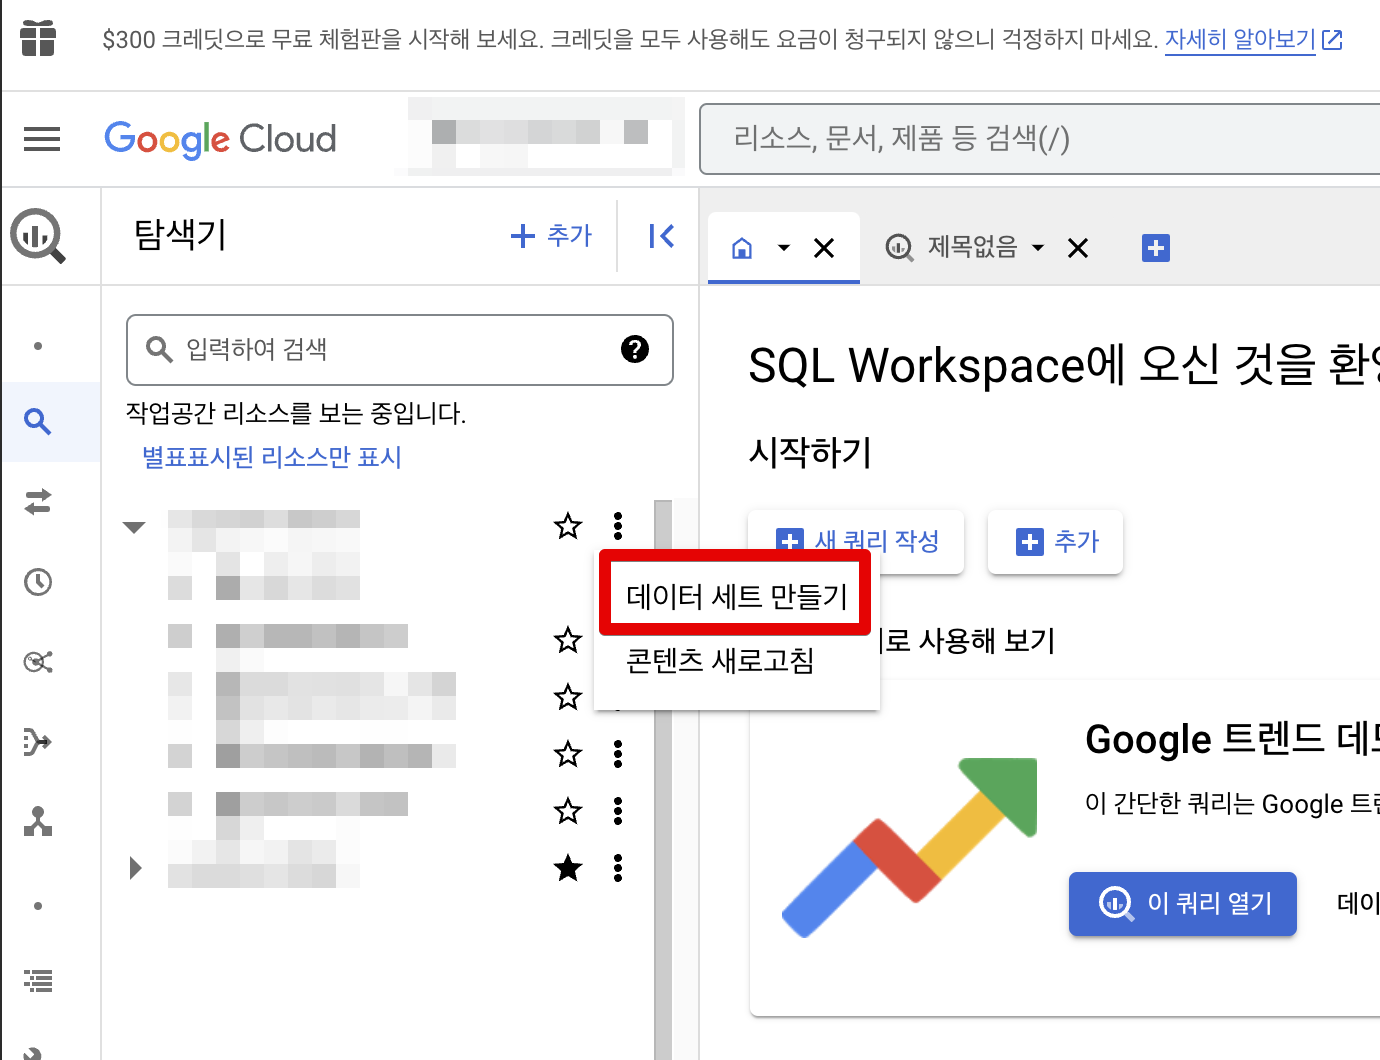Open data transfers arrows icon in sidebar
The image size is (1380, 1060).
tap(38, 501)
